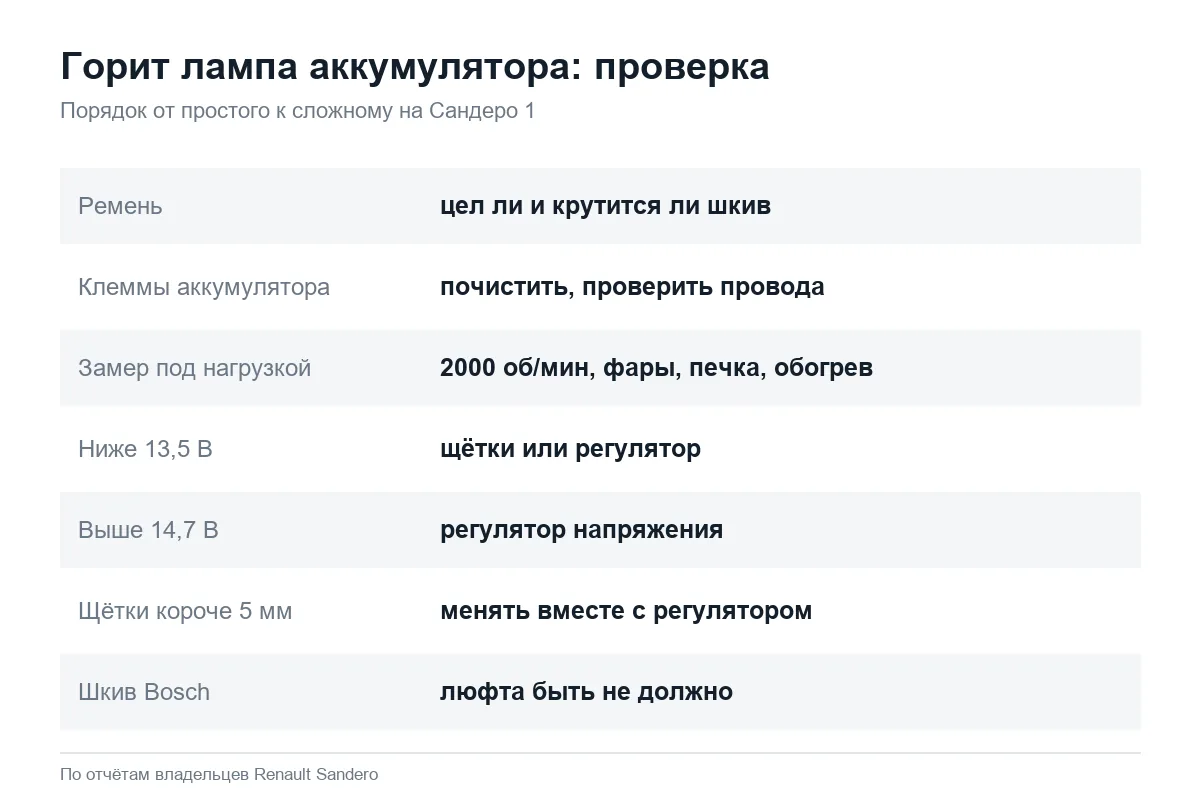The height and width of the screenshot is (800, 1200).
Task: Select the 'Ниже 13,5 В' label
Action: (x=145, y=449)
